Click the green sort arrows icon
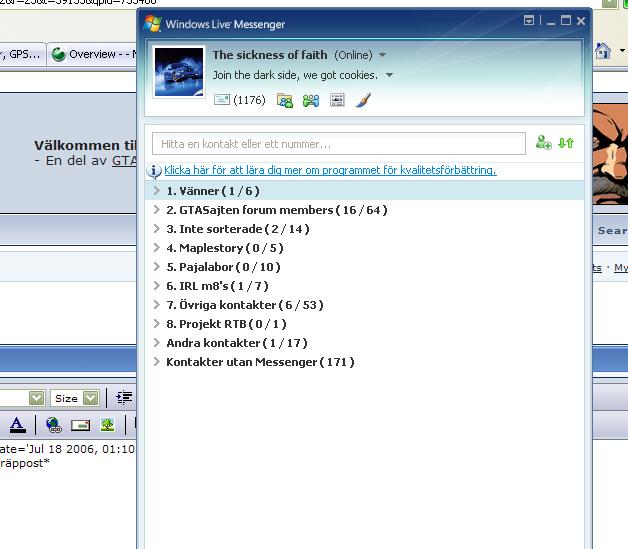Screen dimensions: 628x549 click(x=566, y=143)
